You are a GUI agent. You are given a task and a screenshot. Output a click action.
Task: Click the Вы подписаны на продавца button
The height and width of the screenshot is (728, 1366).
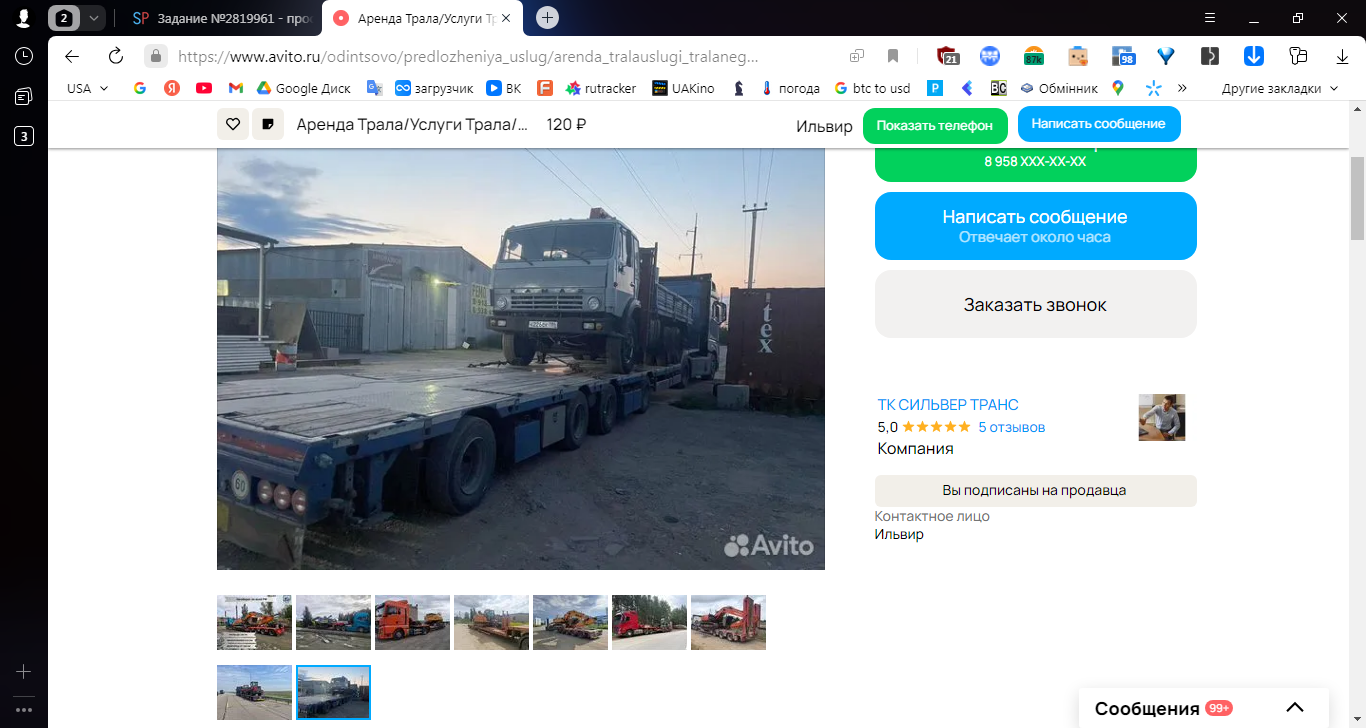tap(1035, 491)
